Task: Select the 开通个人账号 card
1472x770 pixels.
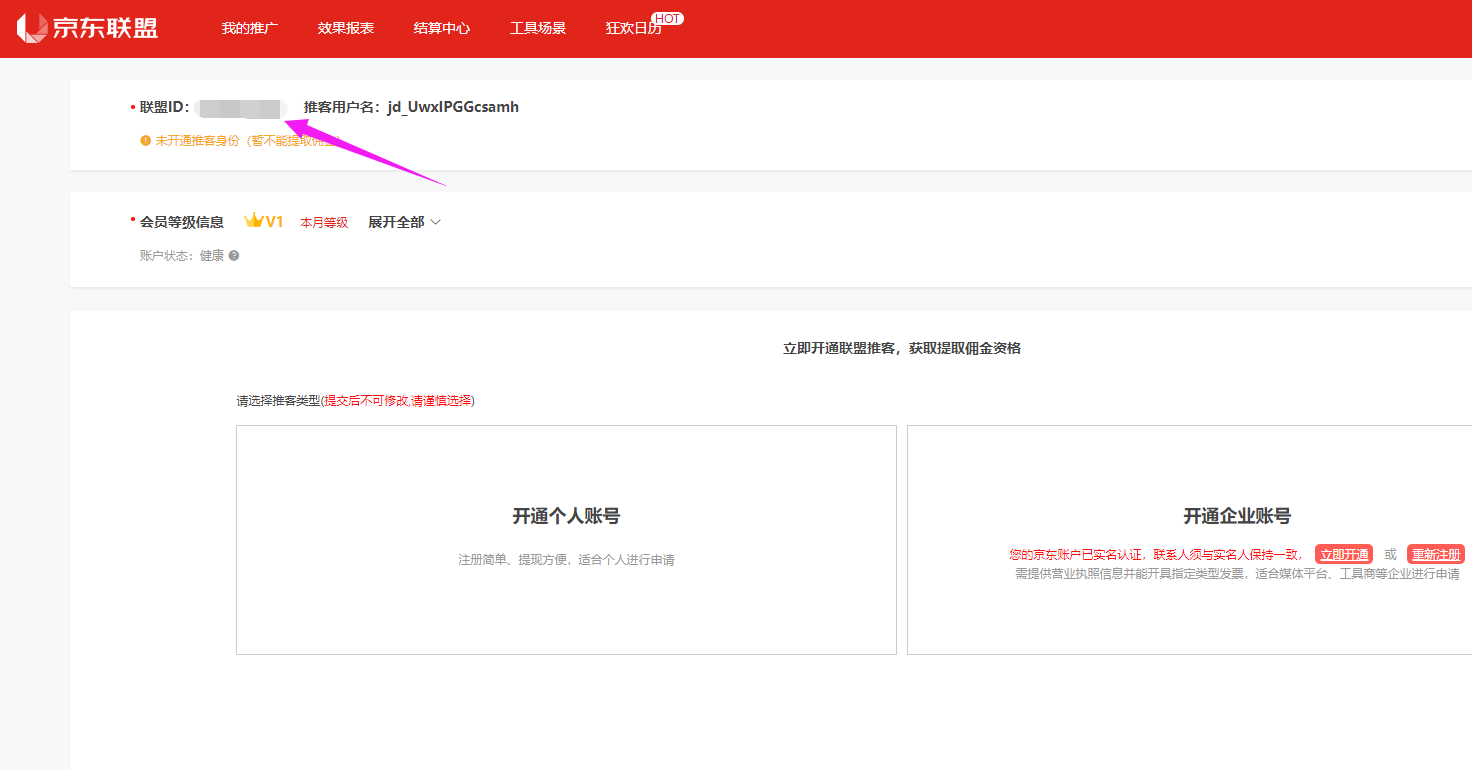Action: click(x=566, y=540)
